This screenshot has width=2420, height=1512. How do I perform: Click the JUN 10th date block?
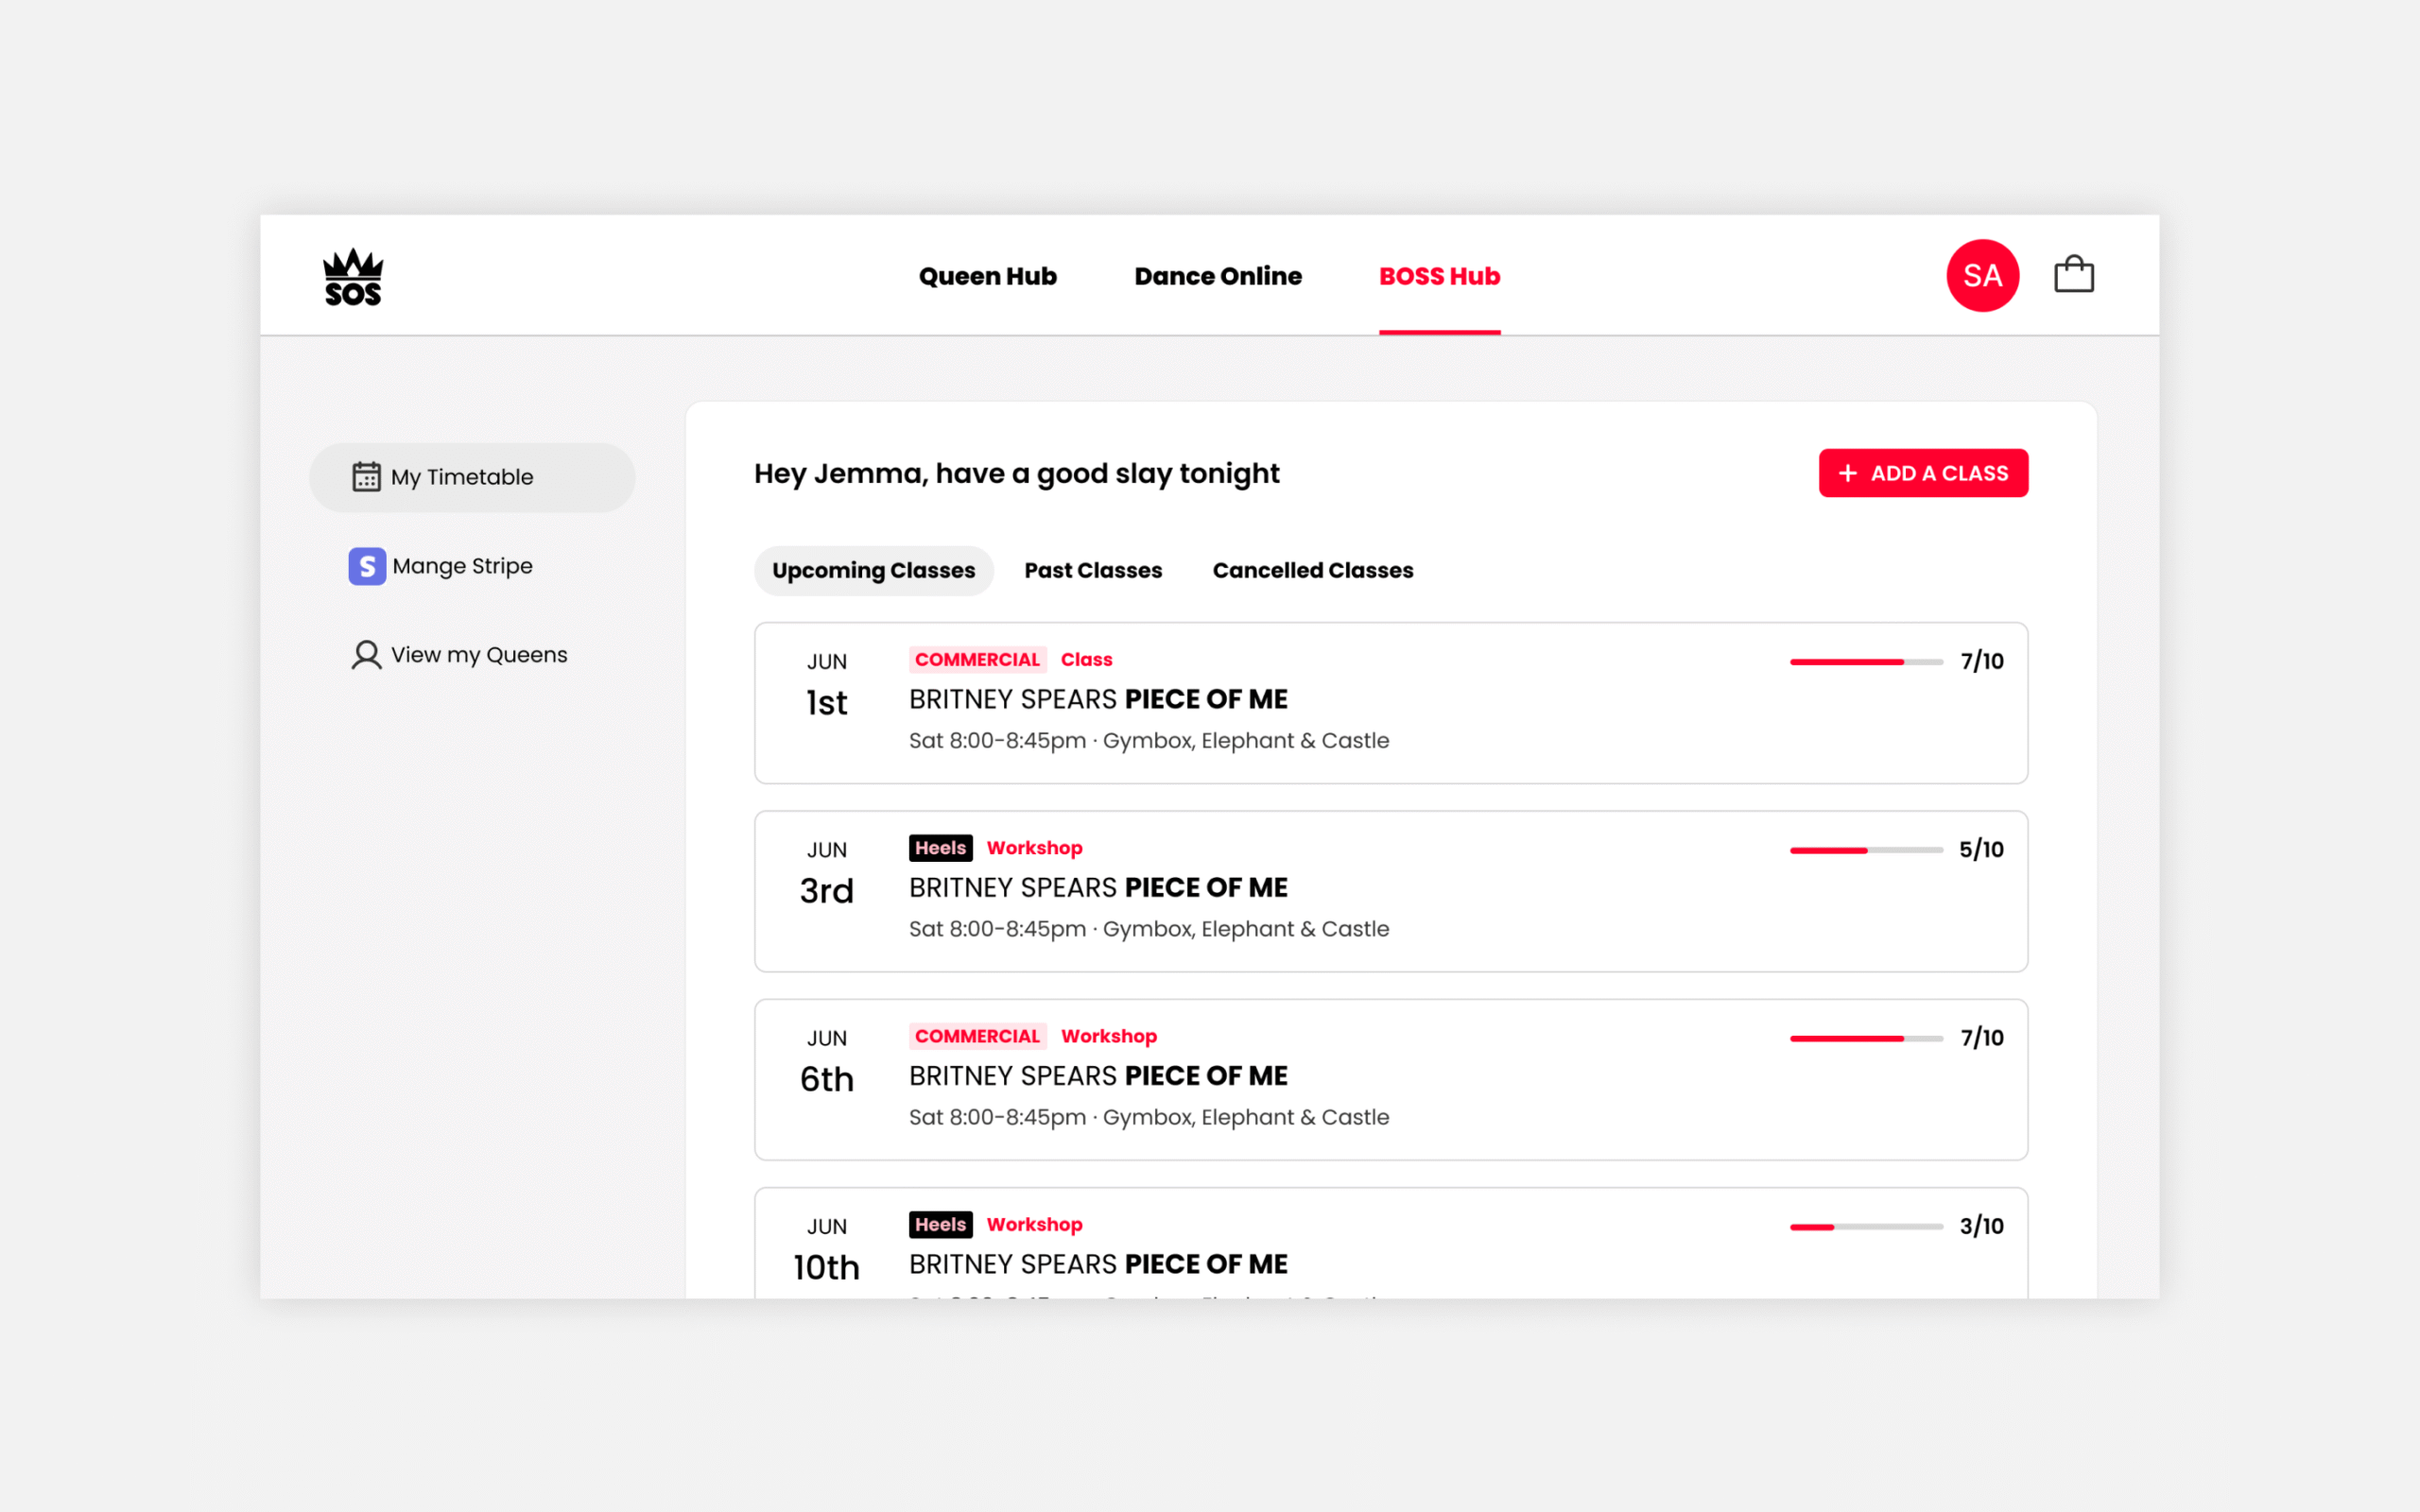826,1250
